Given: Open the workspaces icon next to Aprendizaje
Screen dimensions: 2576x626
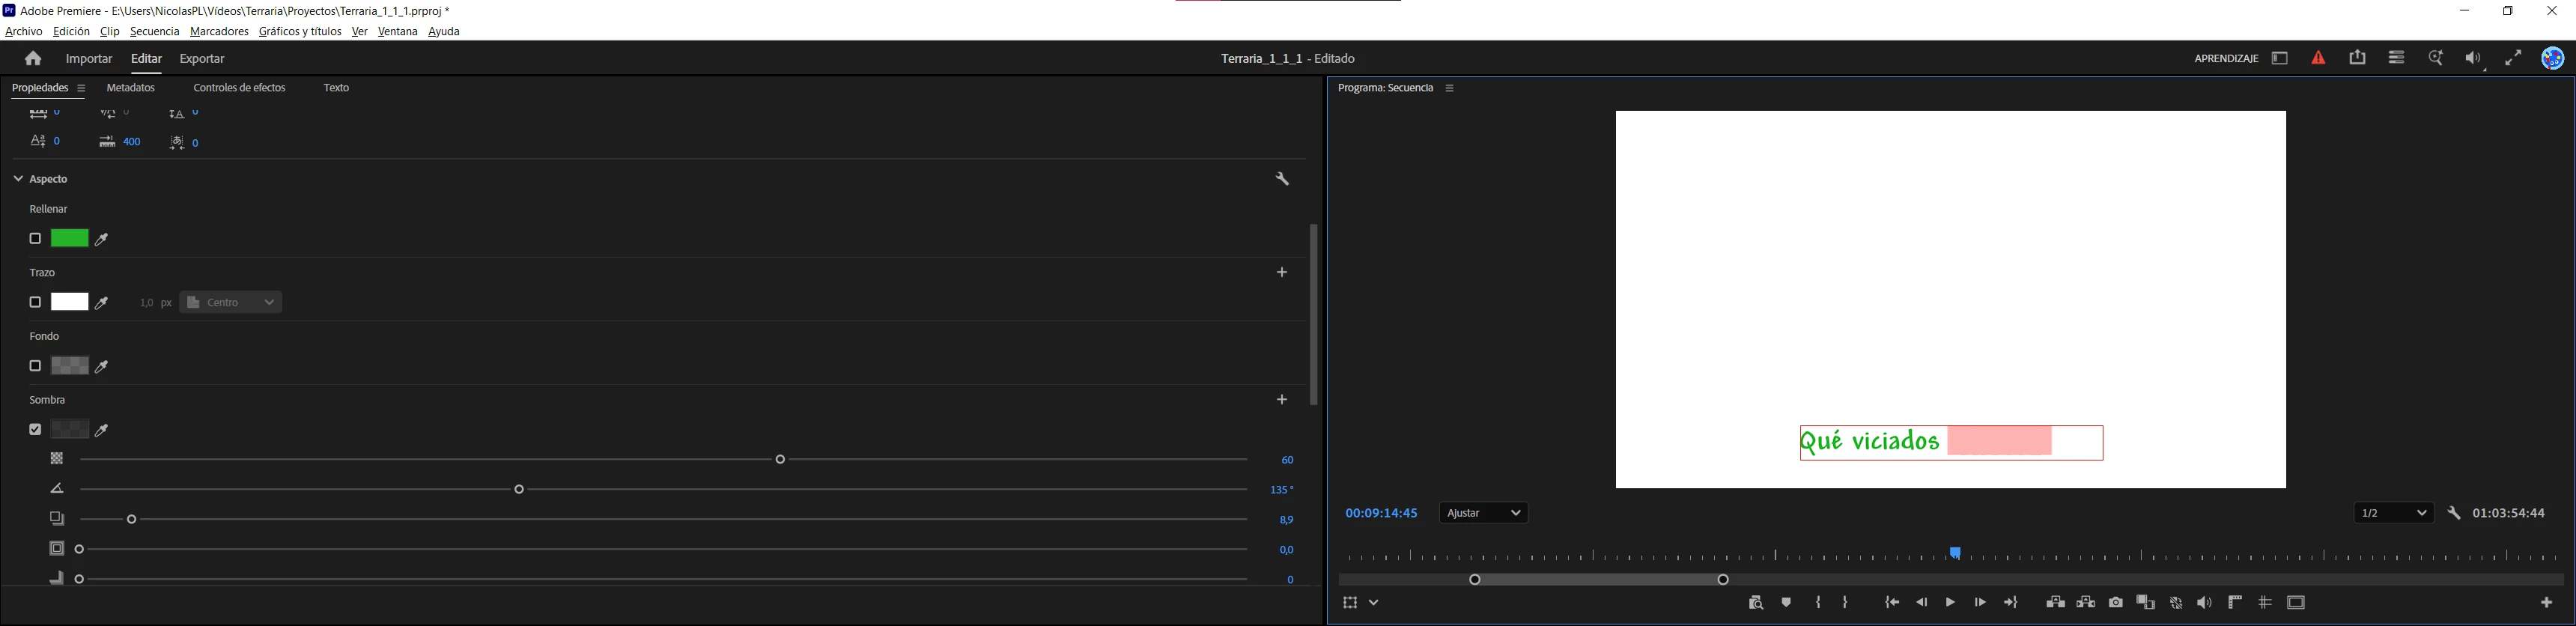Looking at the screenshot, I should (2280, 59).
